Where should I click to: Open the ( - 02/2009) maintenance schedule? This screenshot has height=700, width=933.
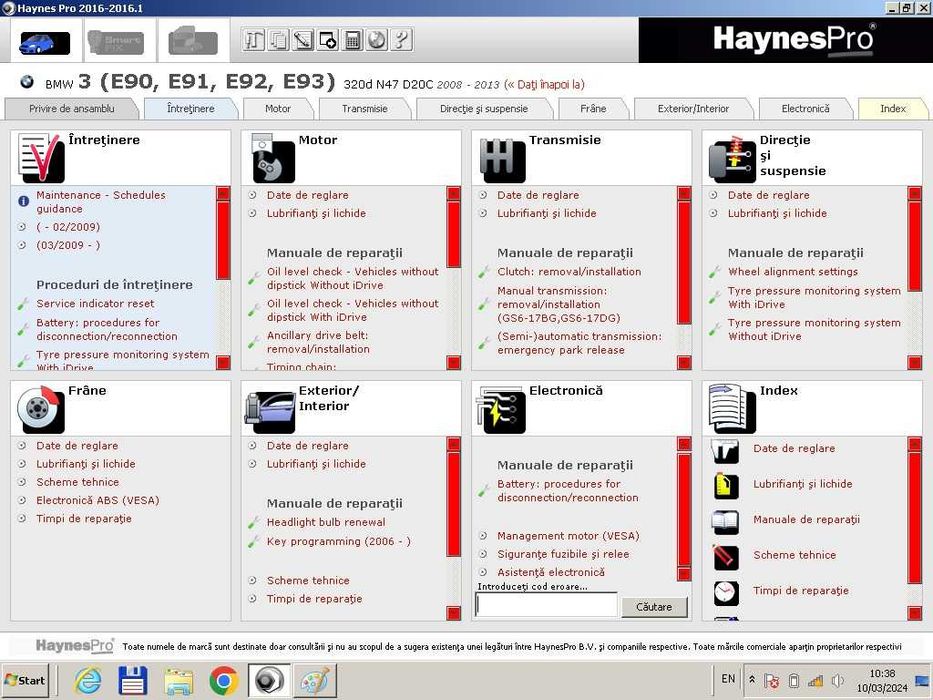click(x=68, y=227)
